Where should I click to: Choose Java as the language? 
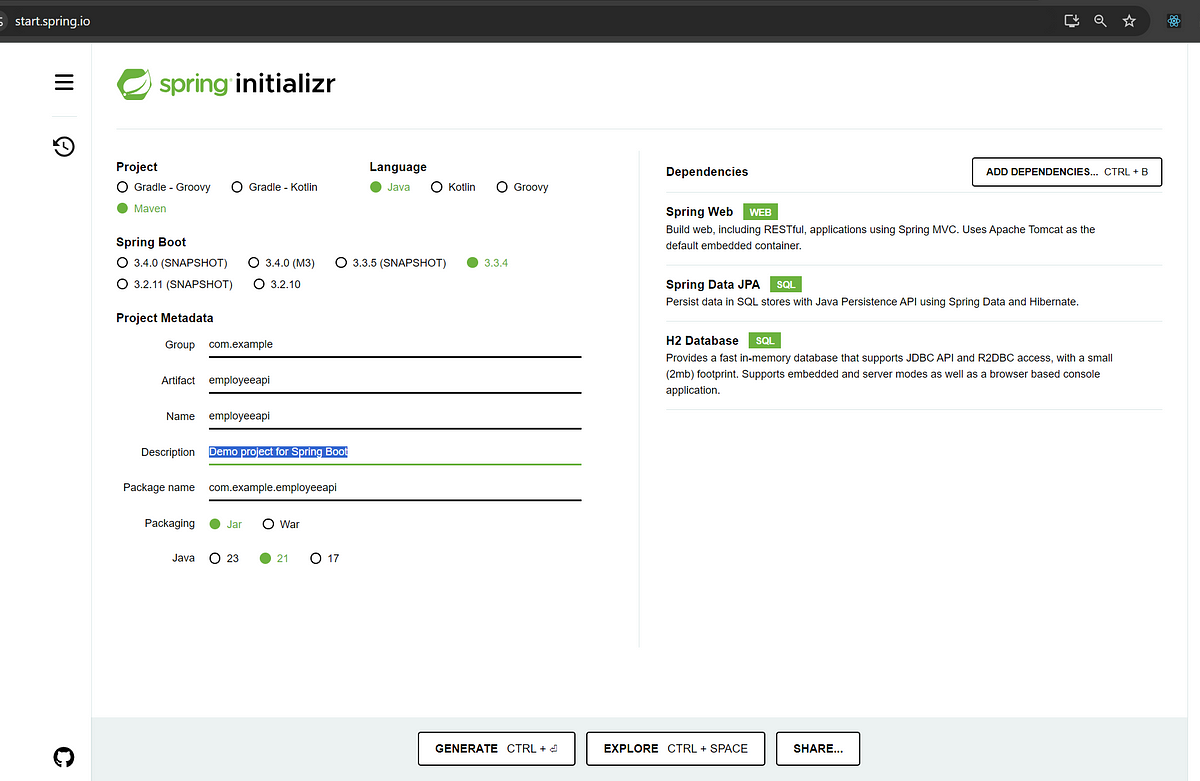tap(390, 187)
